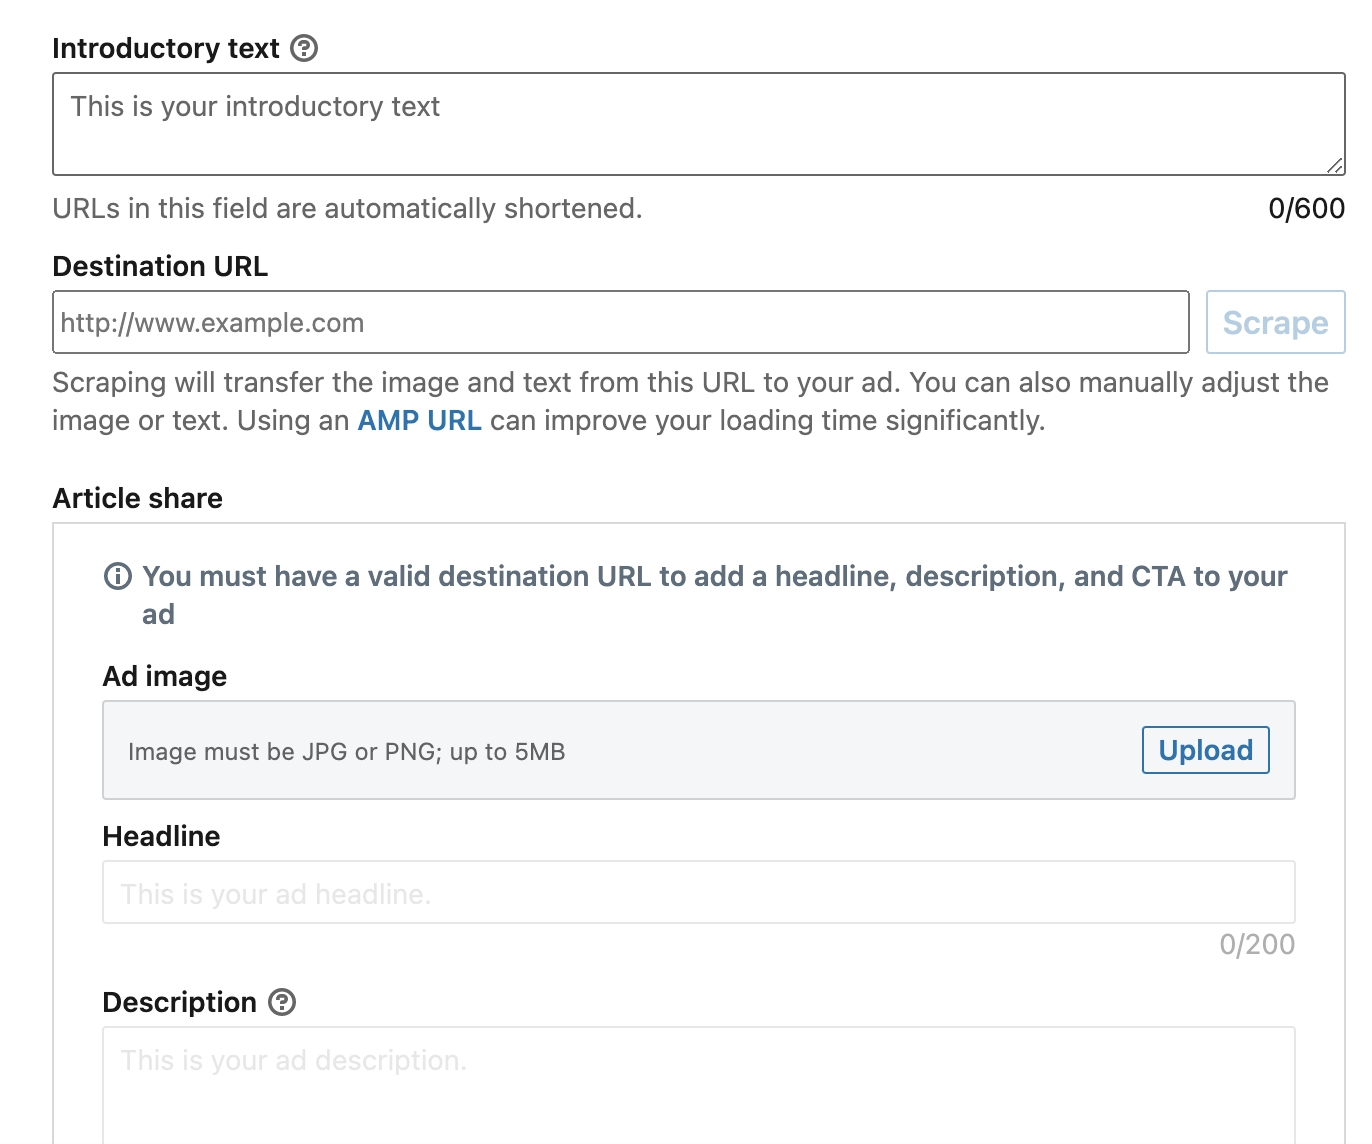
Task: Click the Upload button for Ad image
Action: tap(1205, 750)
